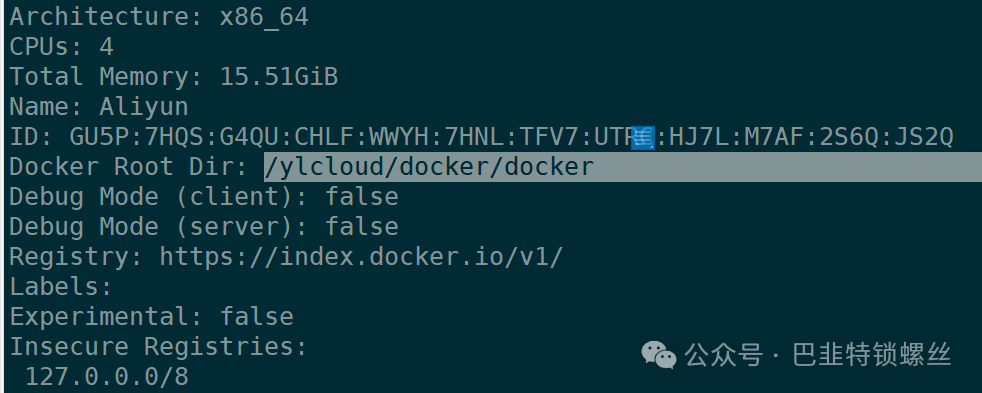The image size is (982, 393).
Task: Click the 127.0.0.0/8 registry entry
Action: (x=106, y=377)
